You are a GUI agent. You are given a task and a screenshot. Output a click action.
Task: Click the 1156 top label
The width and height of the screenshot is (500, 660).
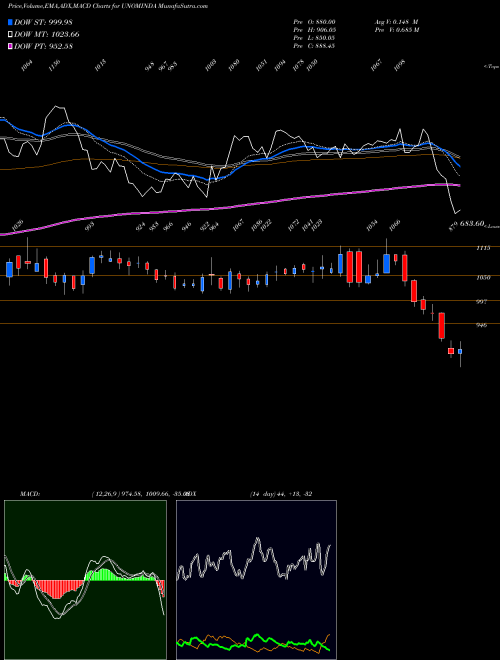click(55, 66)
